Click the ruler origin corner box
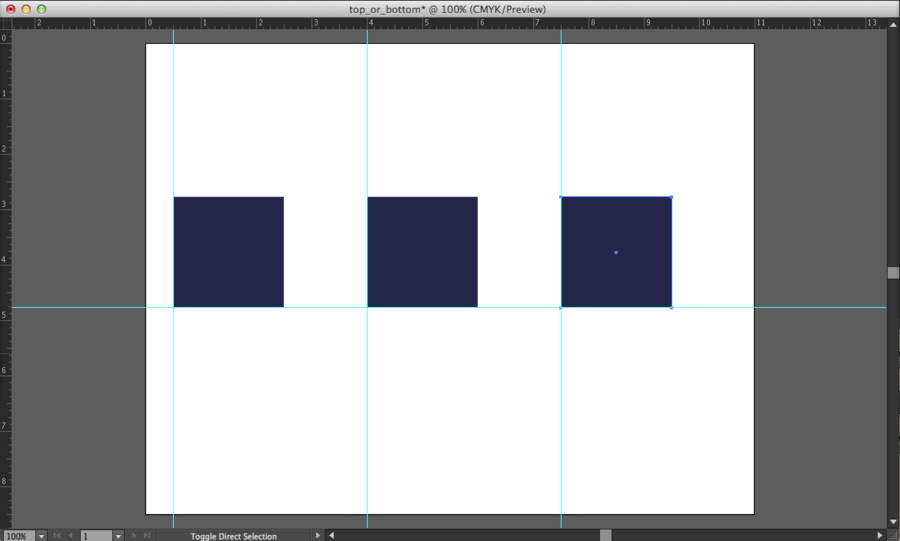 click(x=5, y=22)
